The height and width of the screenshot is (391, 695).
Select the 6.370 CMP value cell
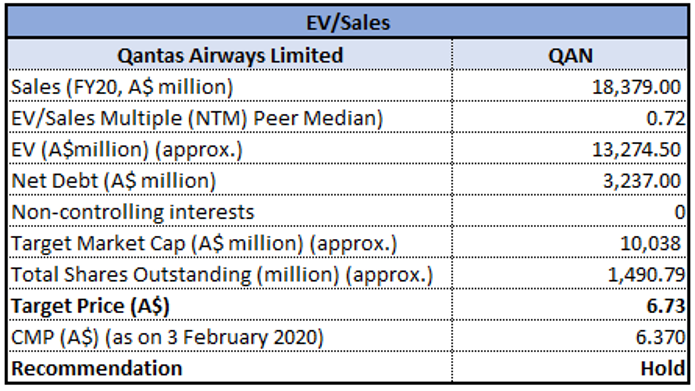570,337
